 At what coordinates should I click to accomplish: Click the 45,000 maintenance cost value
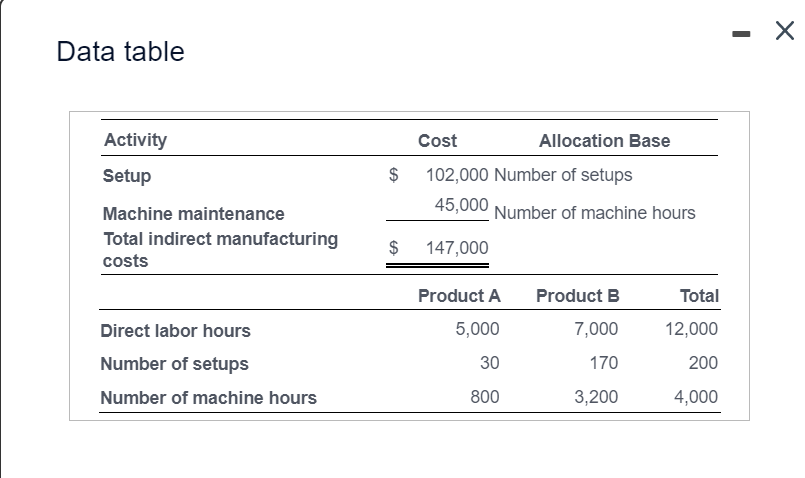[x=461, y=204]
